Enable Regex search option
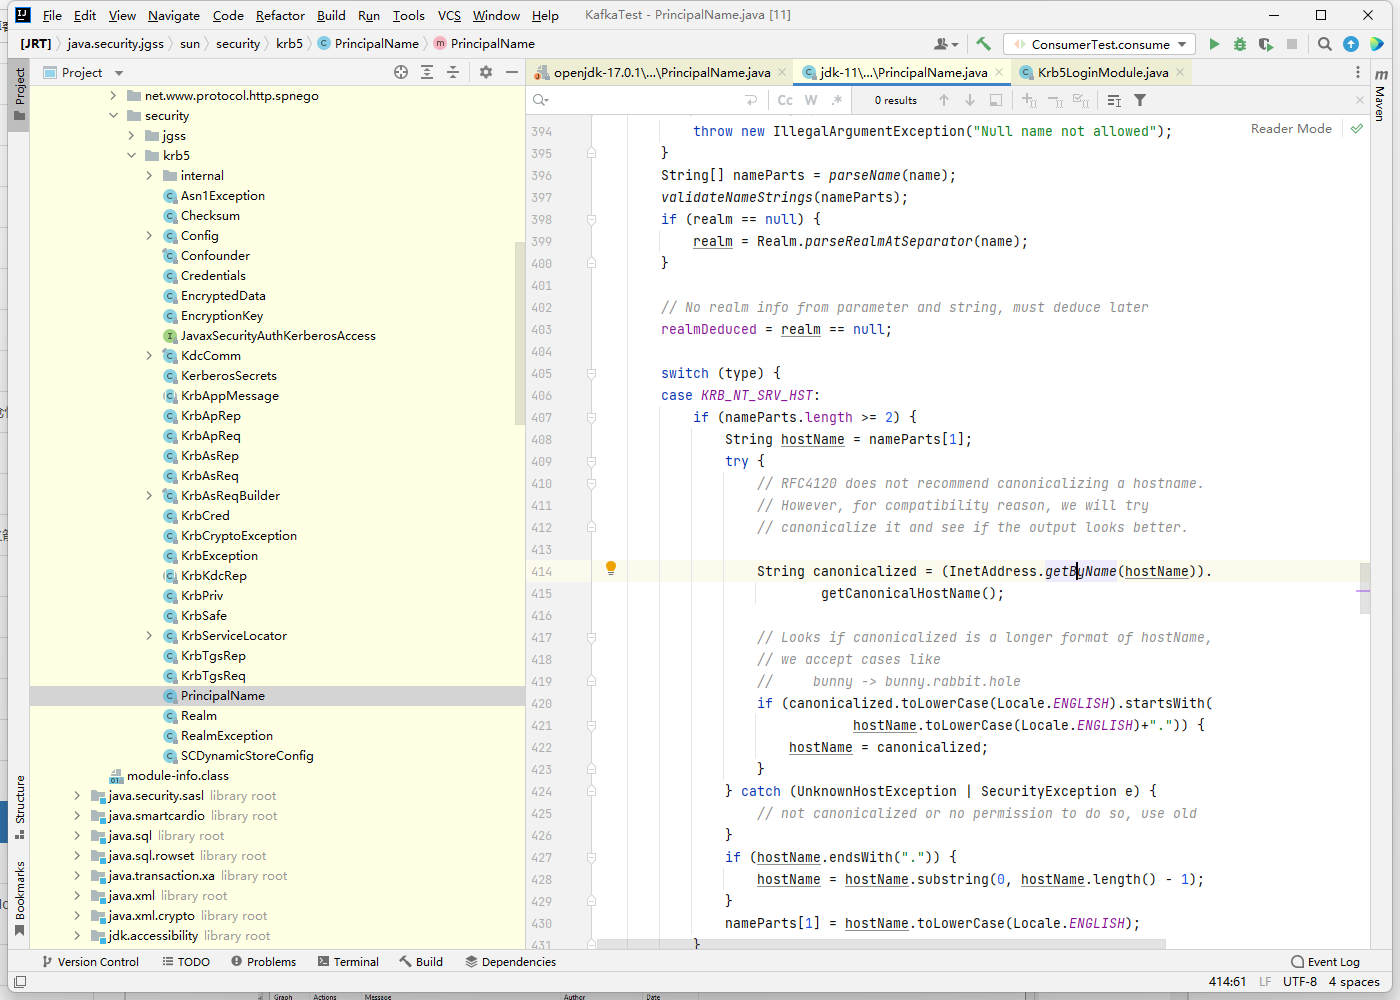1400x1000 pixels. pyautogui.click(x=837, y=100)
